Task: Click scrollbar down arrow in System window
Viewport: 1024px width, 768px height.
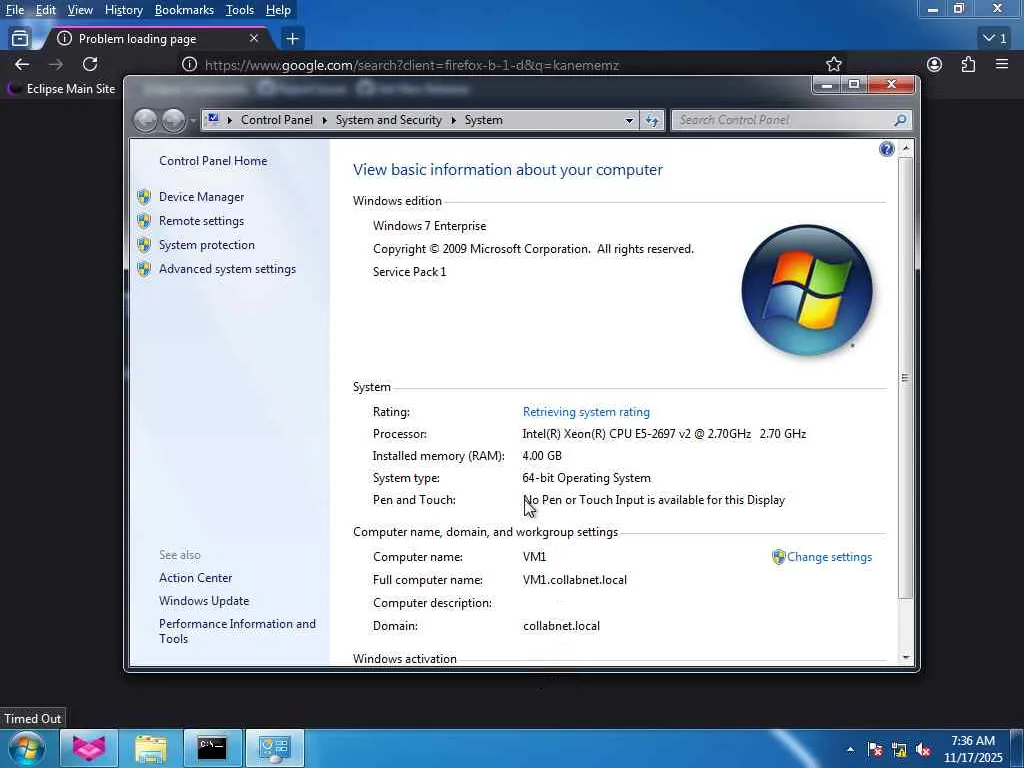Action: (x=905, y=658)
